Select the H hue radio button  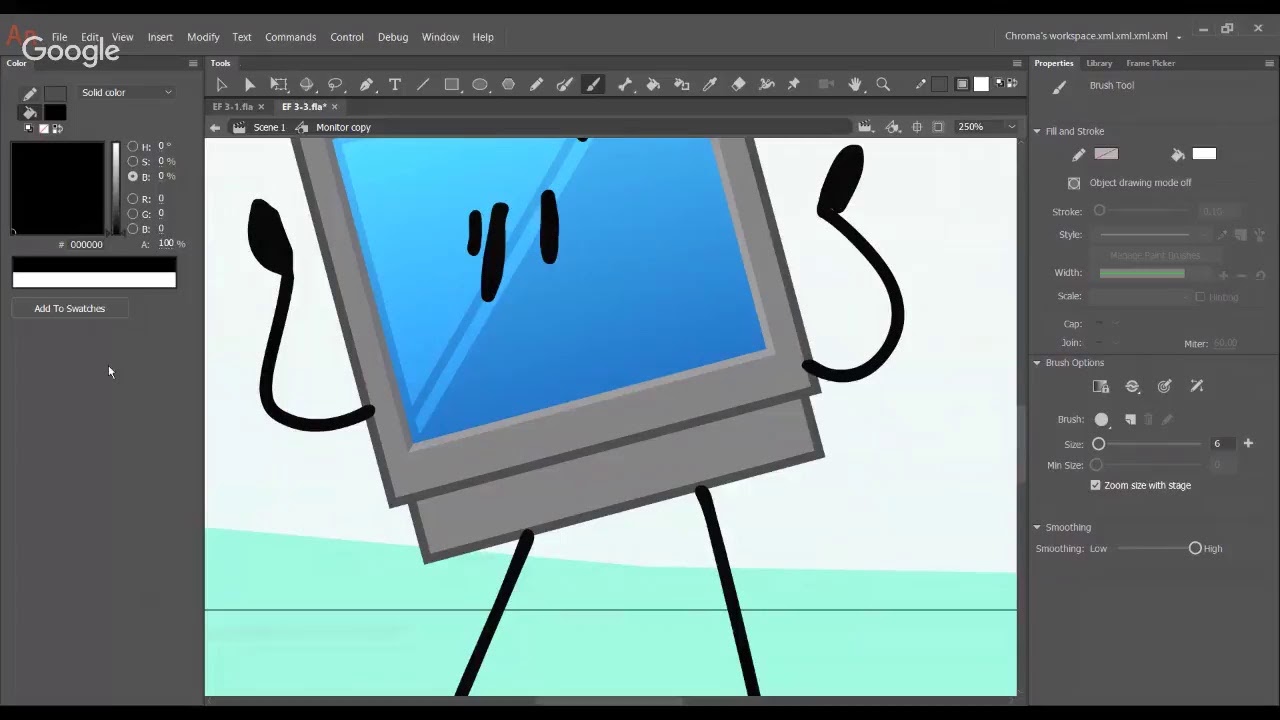133,146
